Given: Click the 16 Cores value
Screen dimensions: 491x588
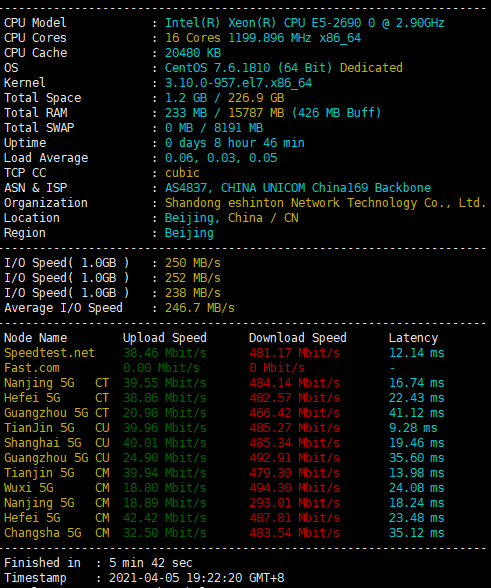Looking at the screenshot, I should click(x=193, y=38).
